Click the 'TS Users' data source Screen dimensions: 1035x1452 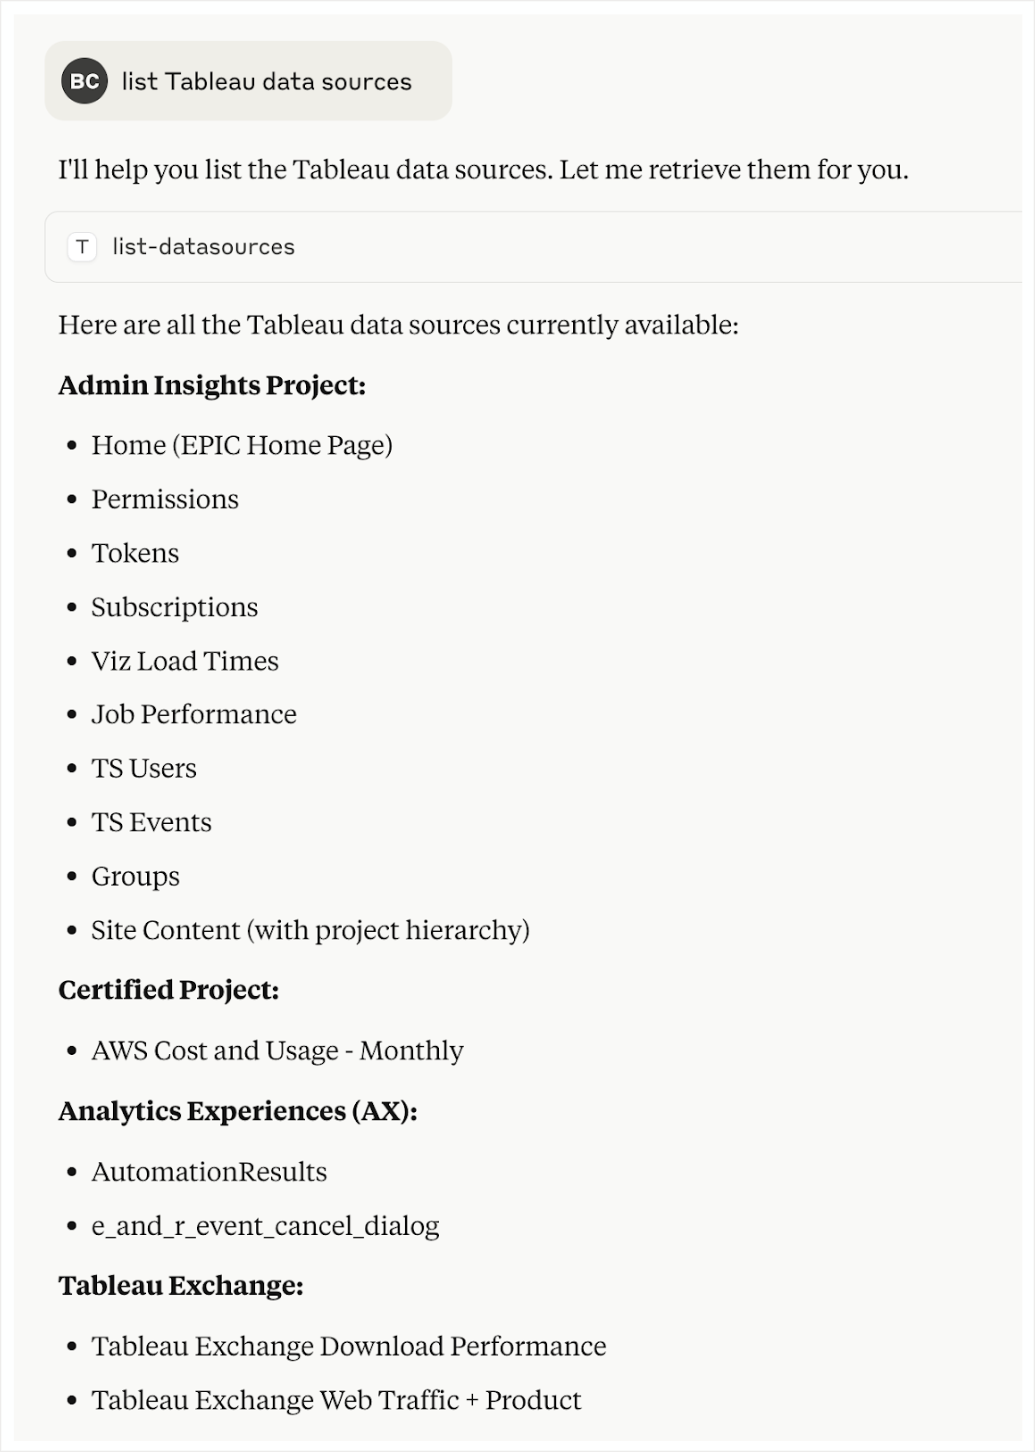click(144, 769)
